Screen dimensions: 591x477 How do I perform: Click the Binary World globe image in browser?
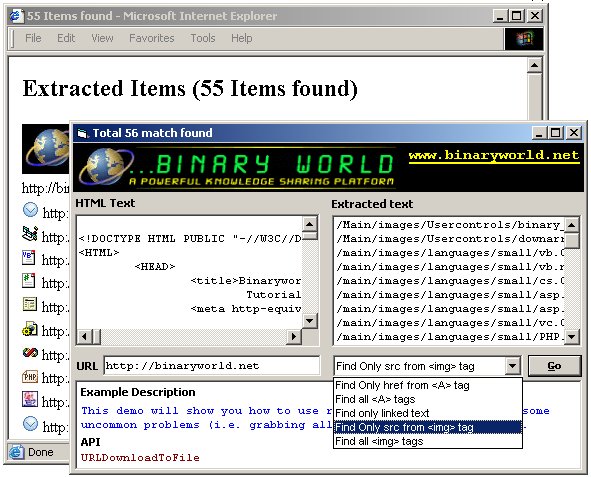click(46, 149)
